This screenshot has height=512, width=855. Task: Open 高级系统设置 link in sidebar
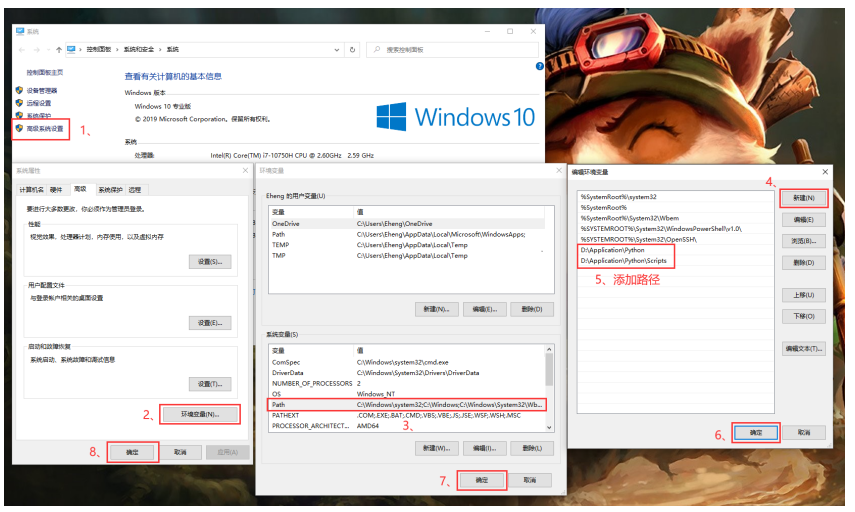pos(45,129)
